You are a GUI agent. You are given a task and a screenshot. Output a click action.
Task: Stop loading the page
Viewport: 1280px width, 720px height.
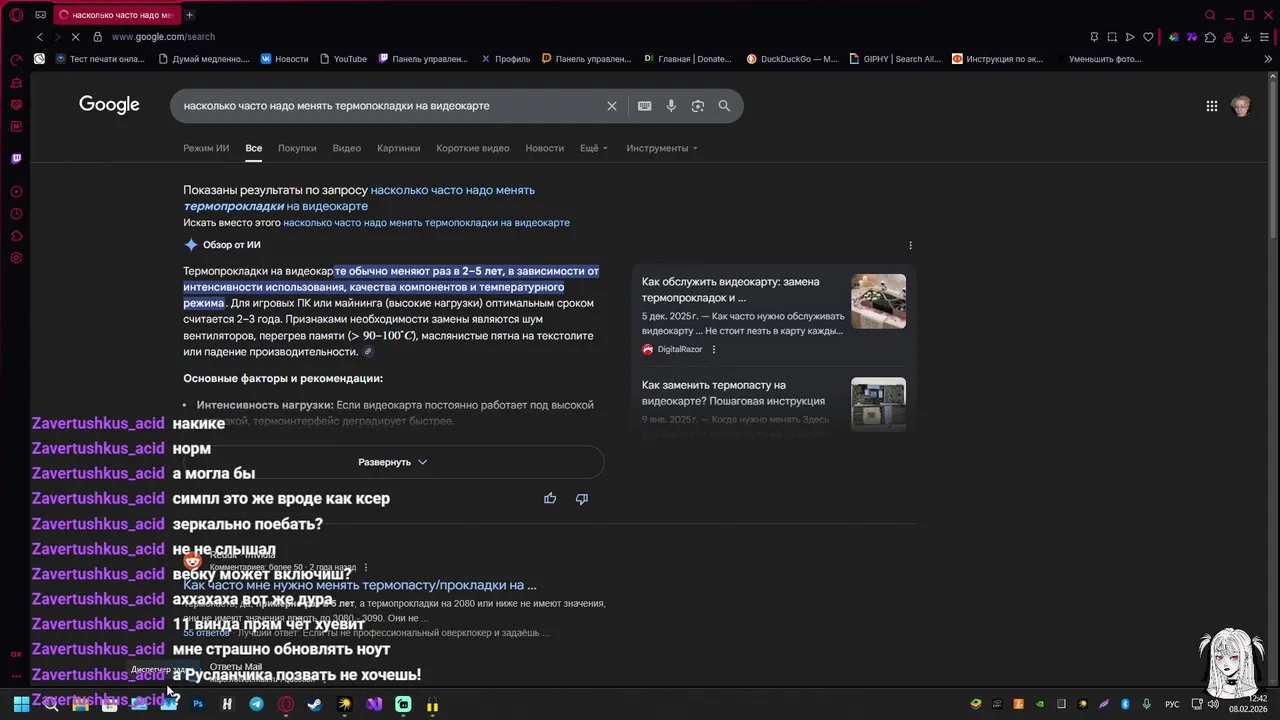coord(77,37)
